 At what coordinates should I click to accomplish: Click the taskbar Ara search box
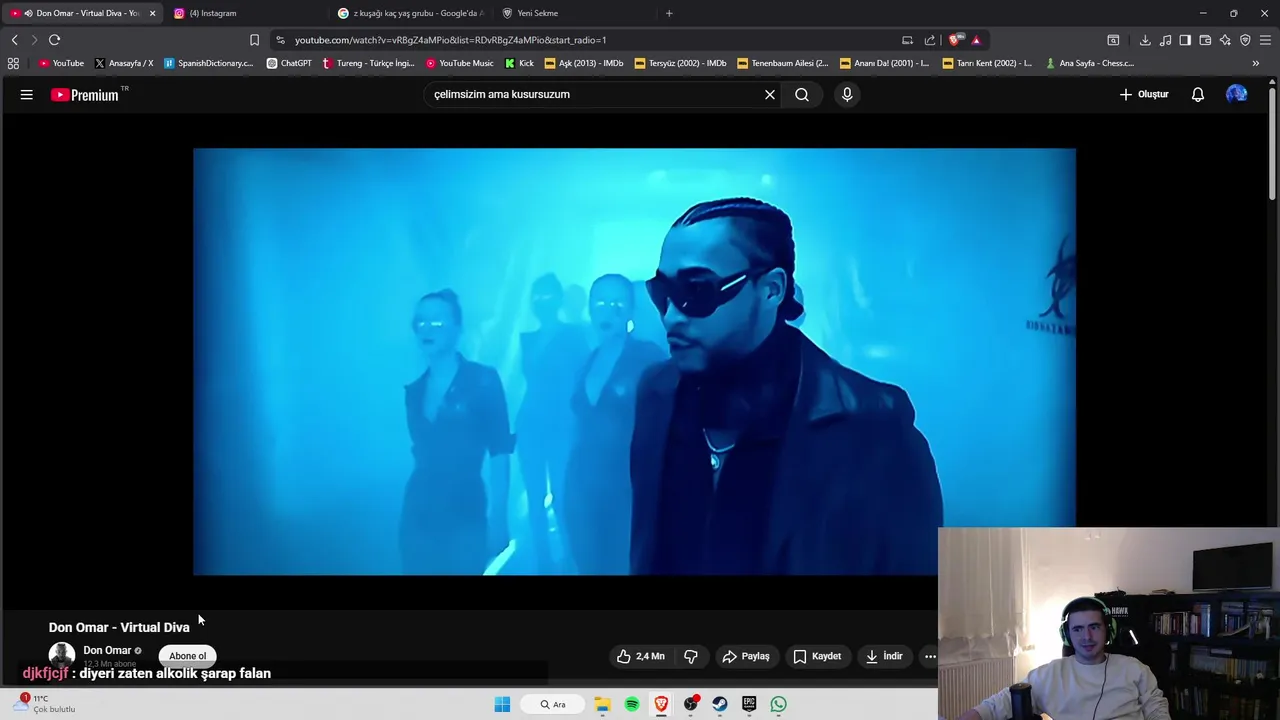[553, 704]
